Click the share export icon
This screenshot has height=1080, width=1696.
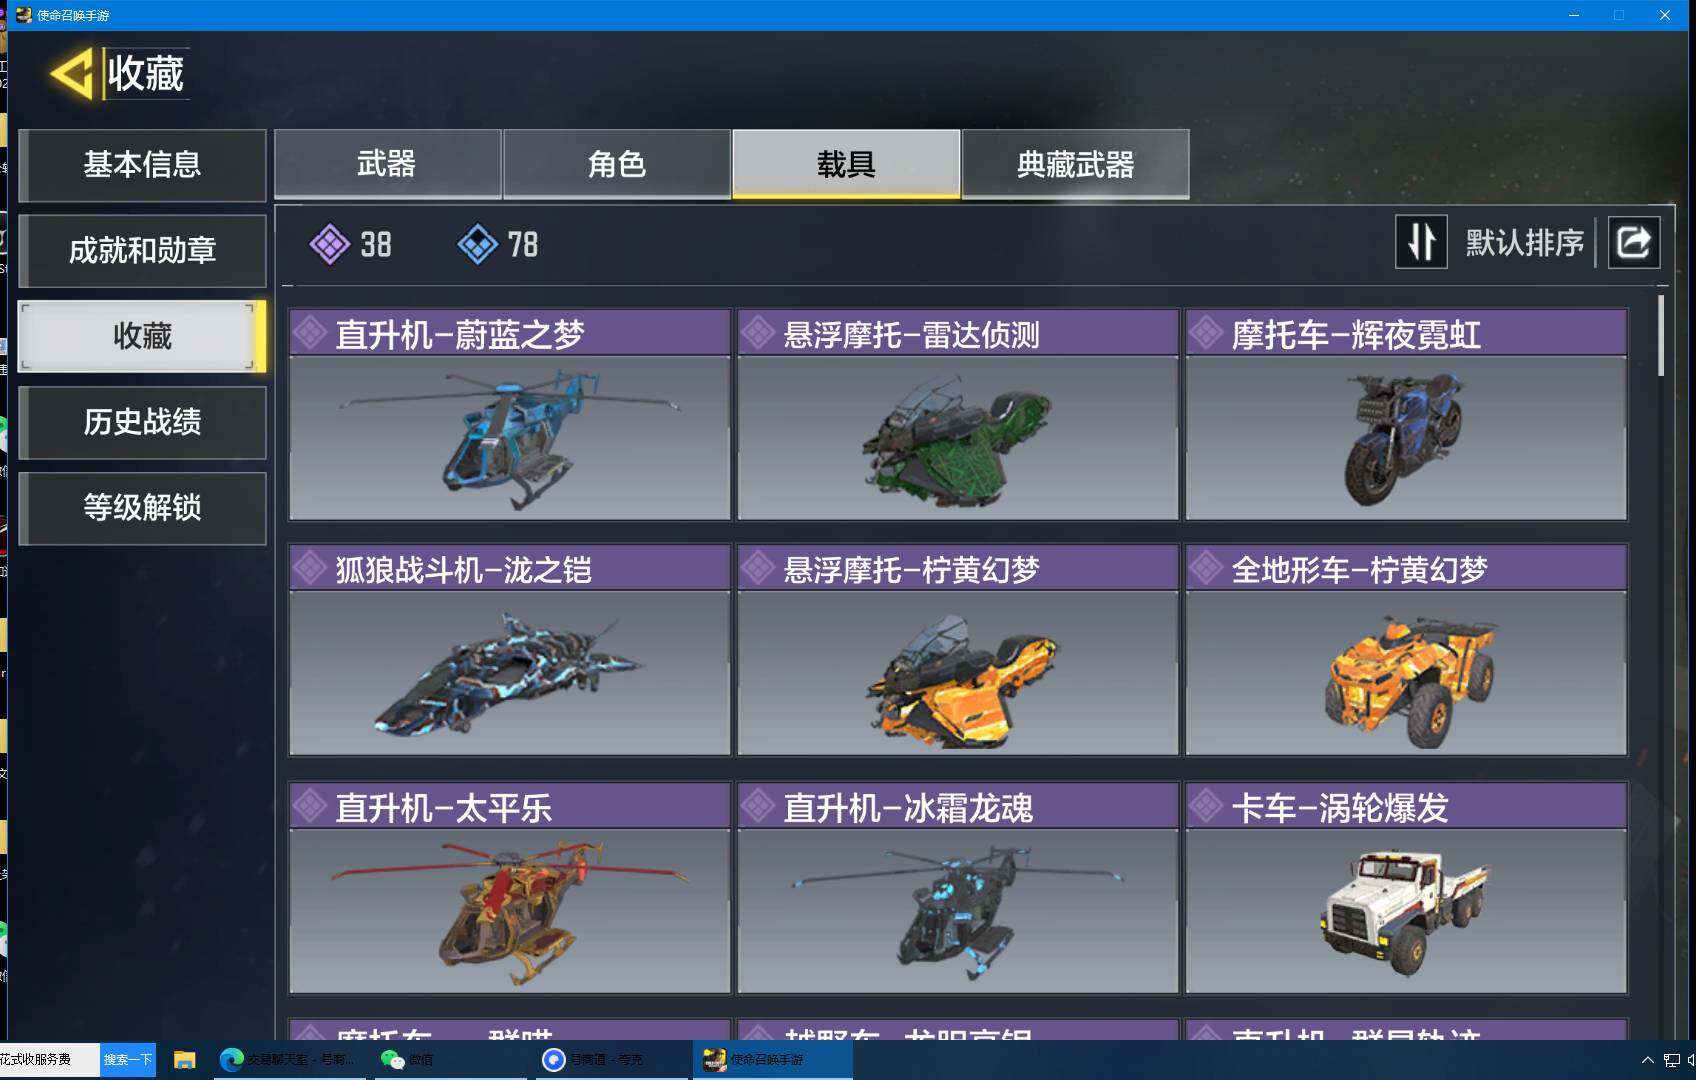tap(1634, 242)
